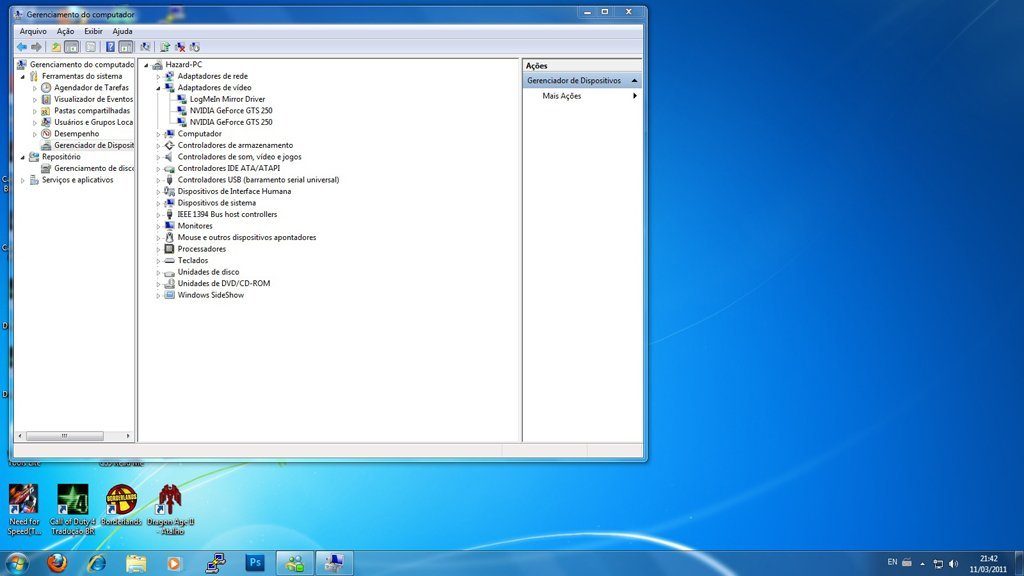
Task: Click the Uninstall device toolbar icon (red X)
Action: 180,47
